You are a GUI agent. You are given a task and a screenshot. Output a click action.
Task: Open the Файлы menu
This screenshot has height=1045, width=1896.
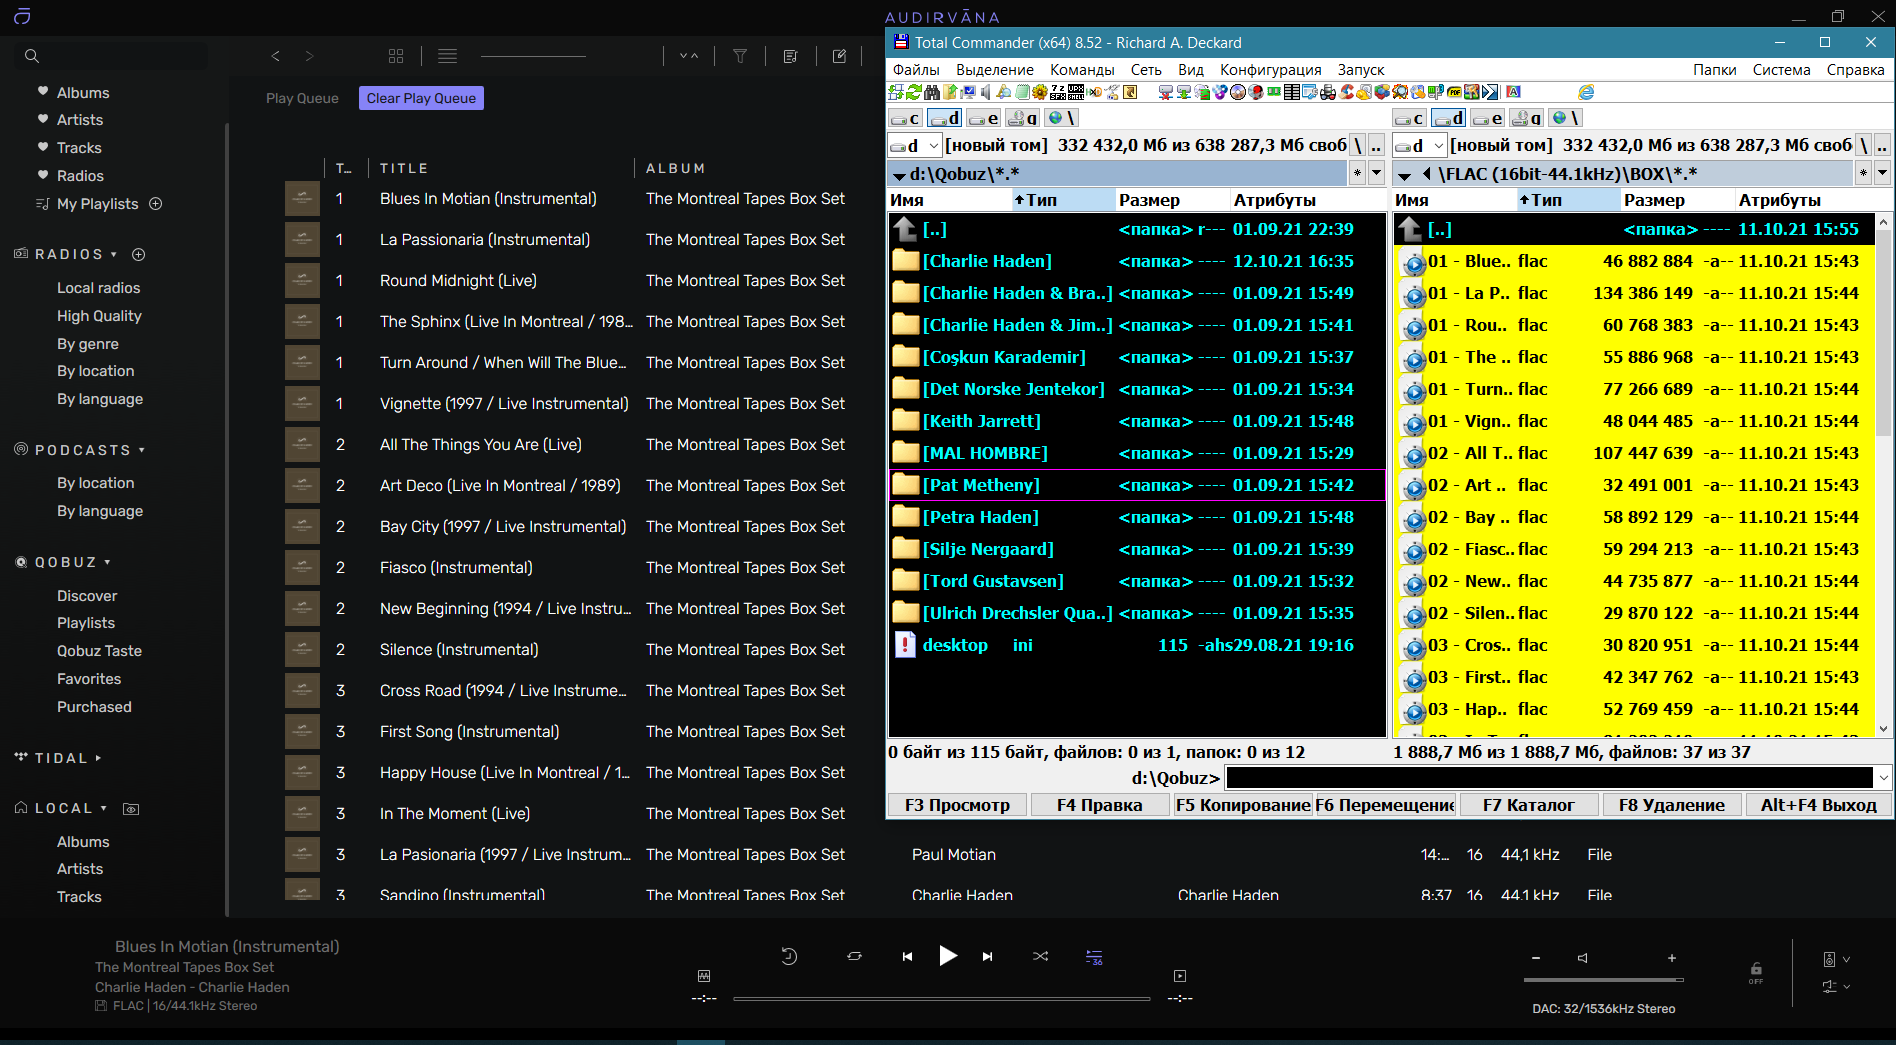tap(916, 70)
